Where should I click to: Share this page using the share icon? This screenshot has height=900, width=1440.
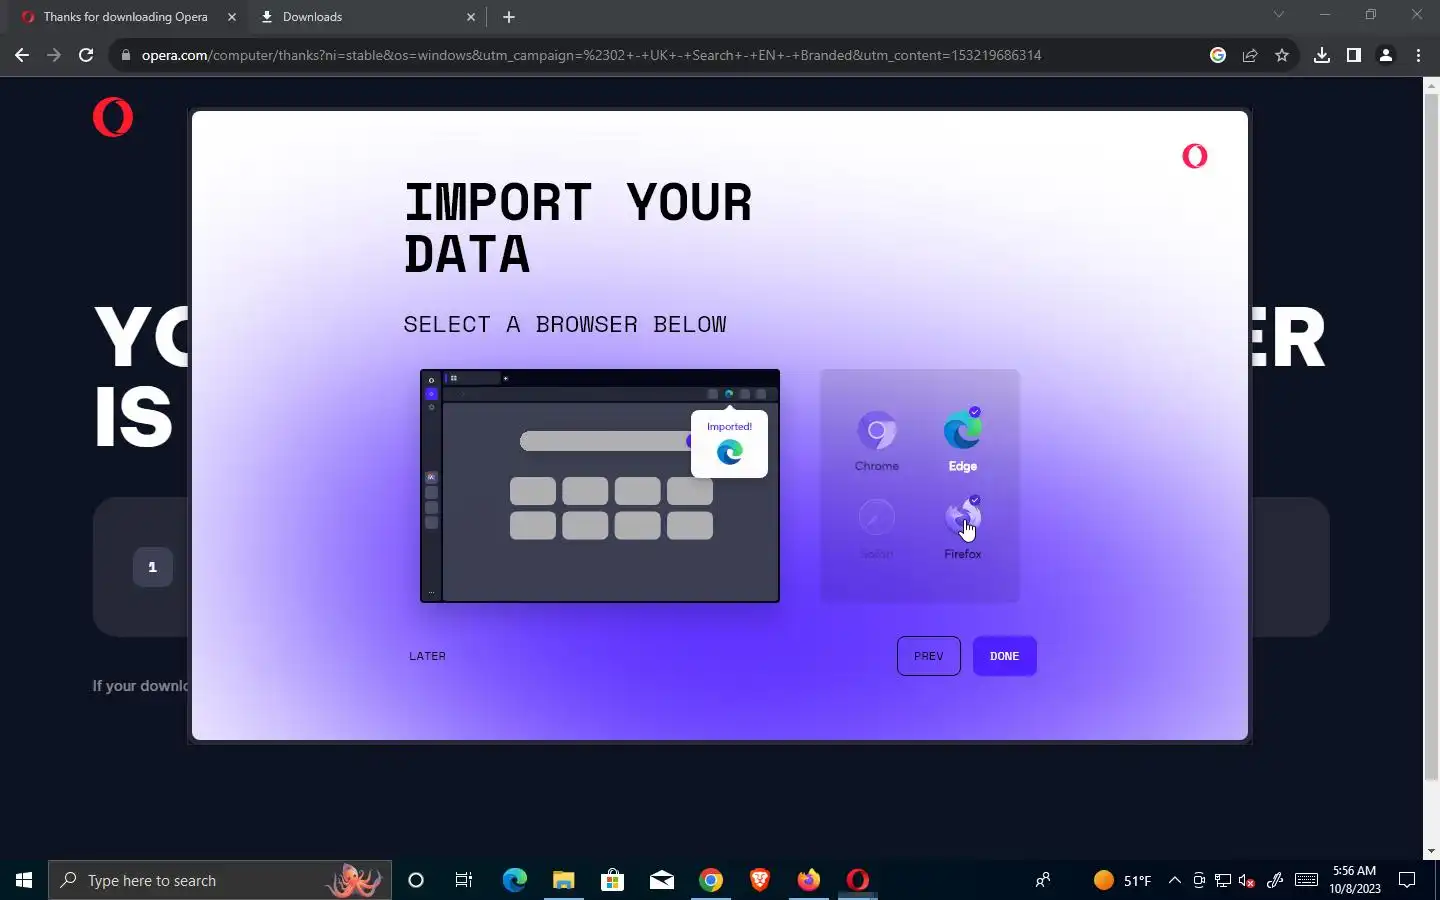pos(1250,55)
